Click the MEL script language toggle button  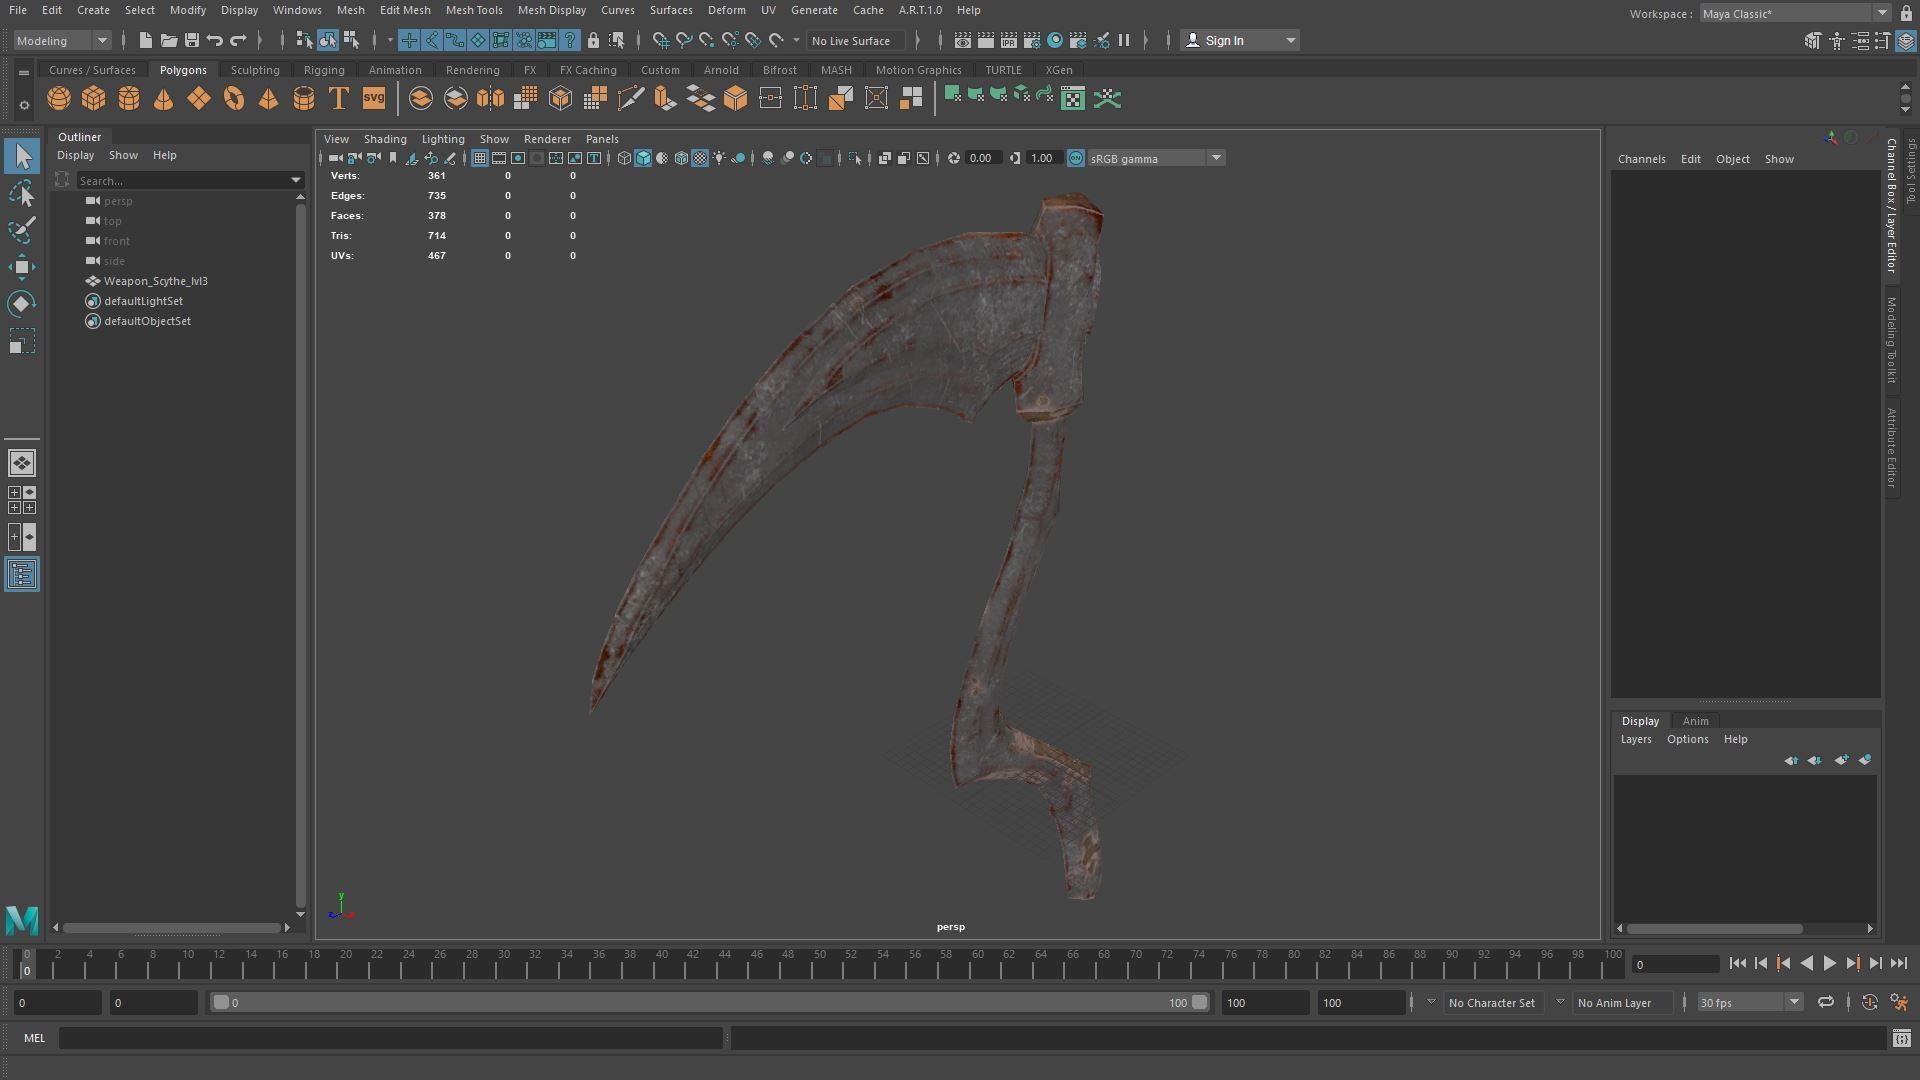[35, 1038]
